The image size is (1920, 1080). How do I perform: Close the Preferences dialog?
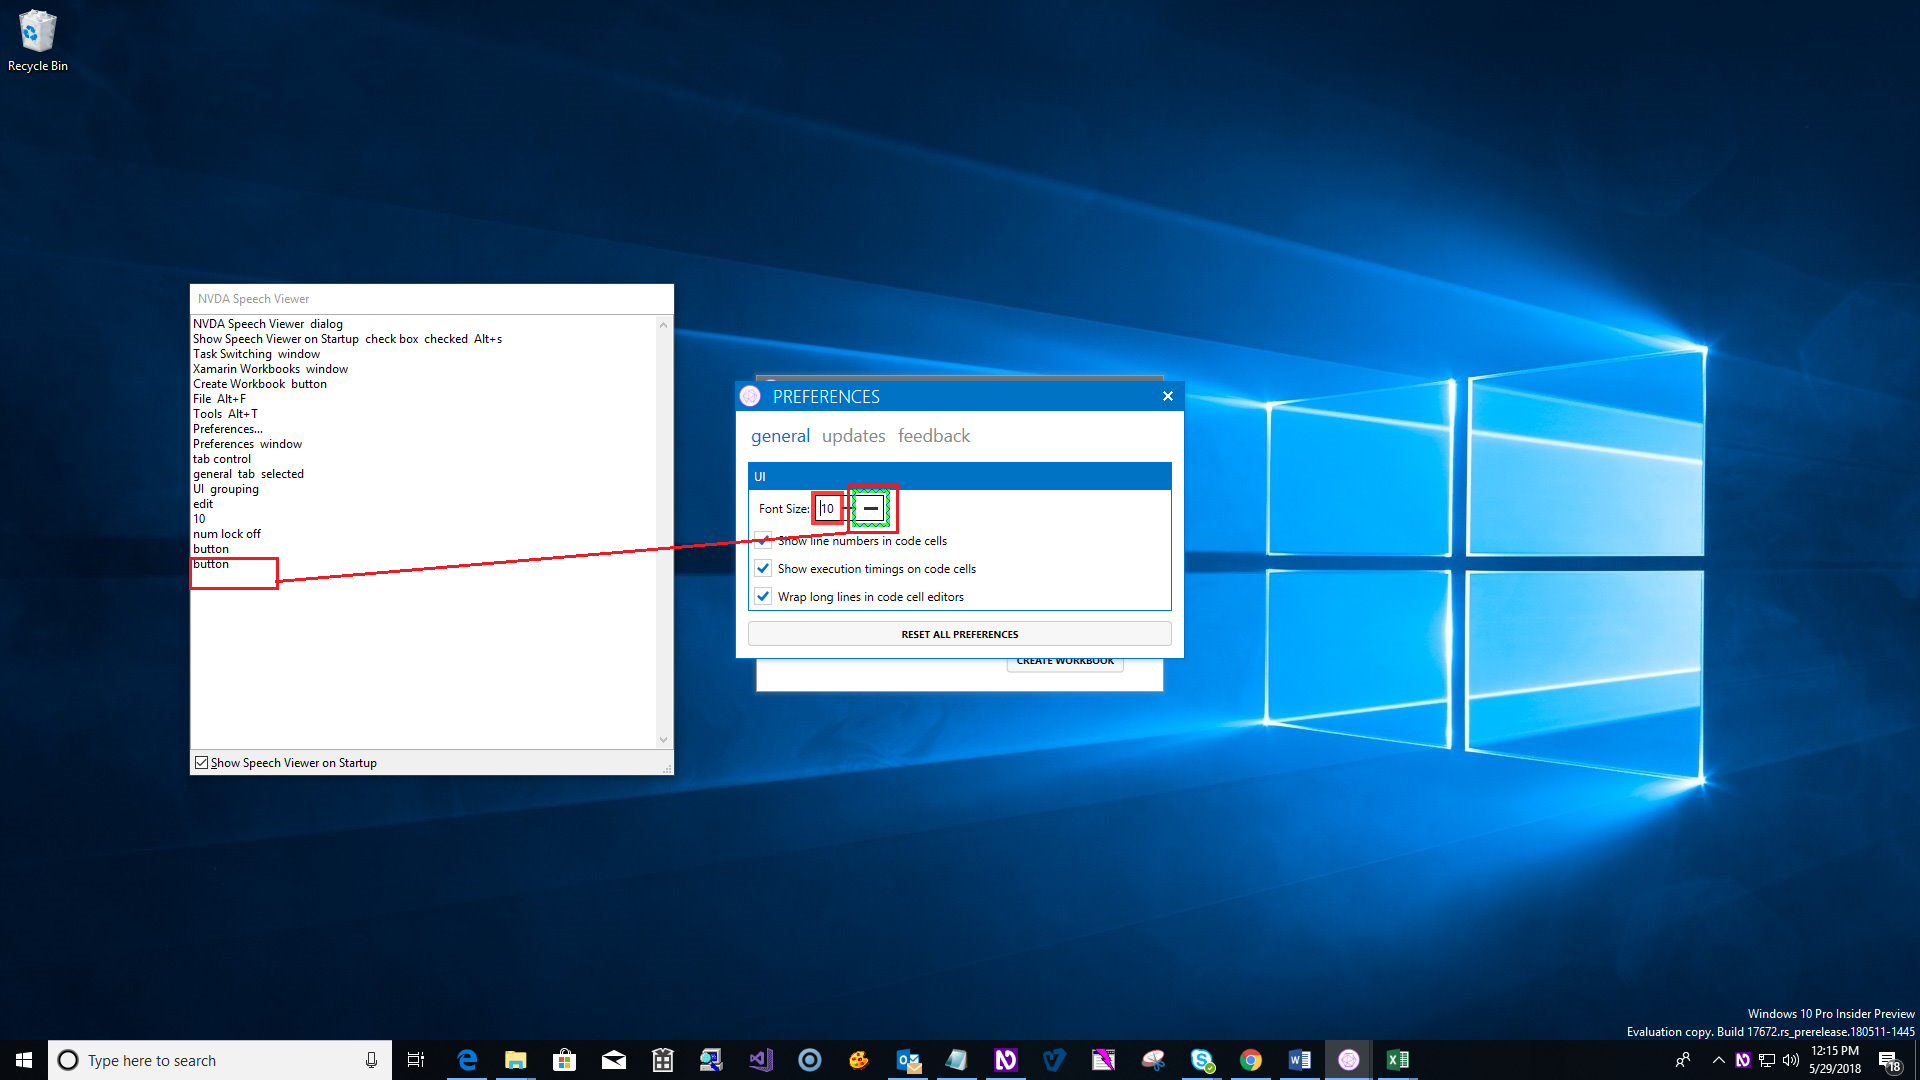coord(1167,396)
